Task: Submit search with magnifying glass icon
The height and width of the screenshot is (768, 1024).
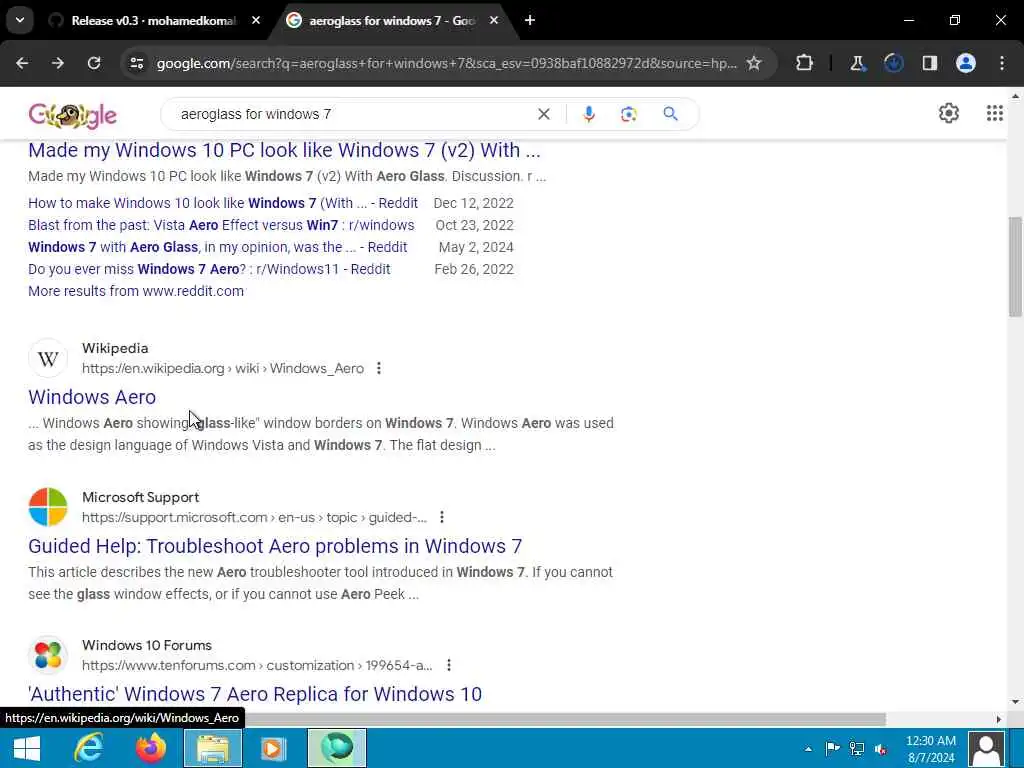Action: (x=670, y=114)
